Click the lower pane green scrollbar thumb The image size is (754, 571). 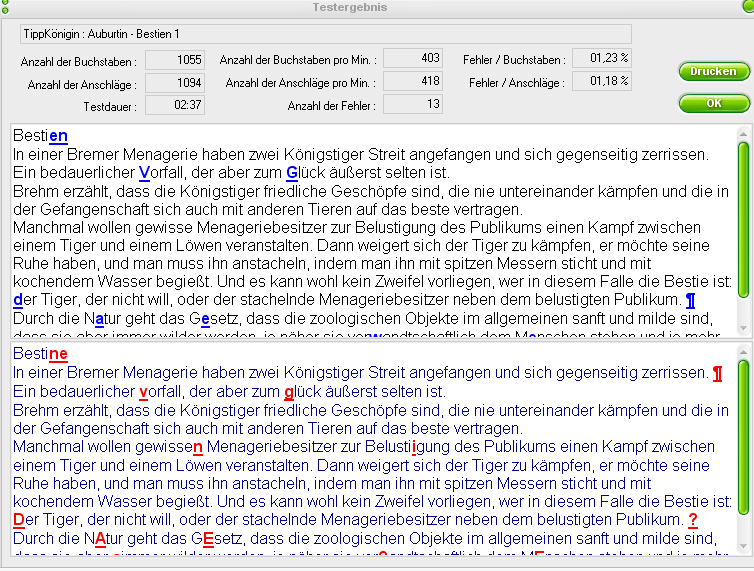743,437
